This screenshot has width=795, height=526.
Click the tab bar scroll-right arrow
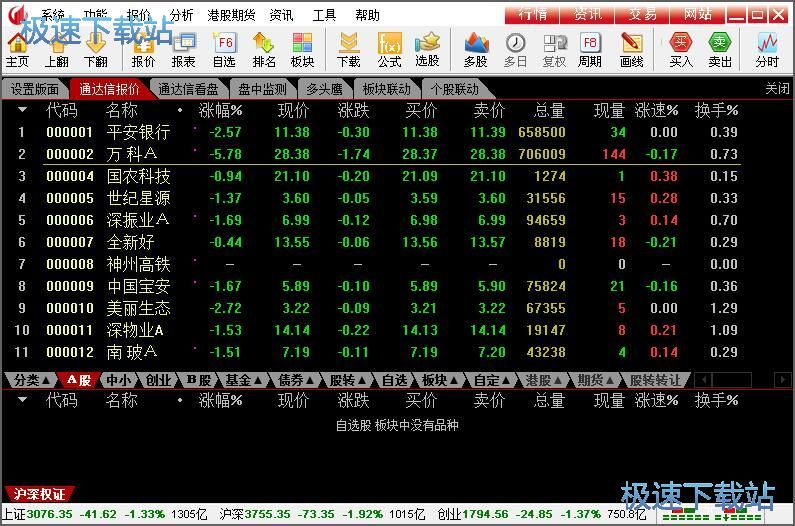pyautogui.click(x=782, y=379)
